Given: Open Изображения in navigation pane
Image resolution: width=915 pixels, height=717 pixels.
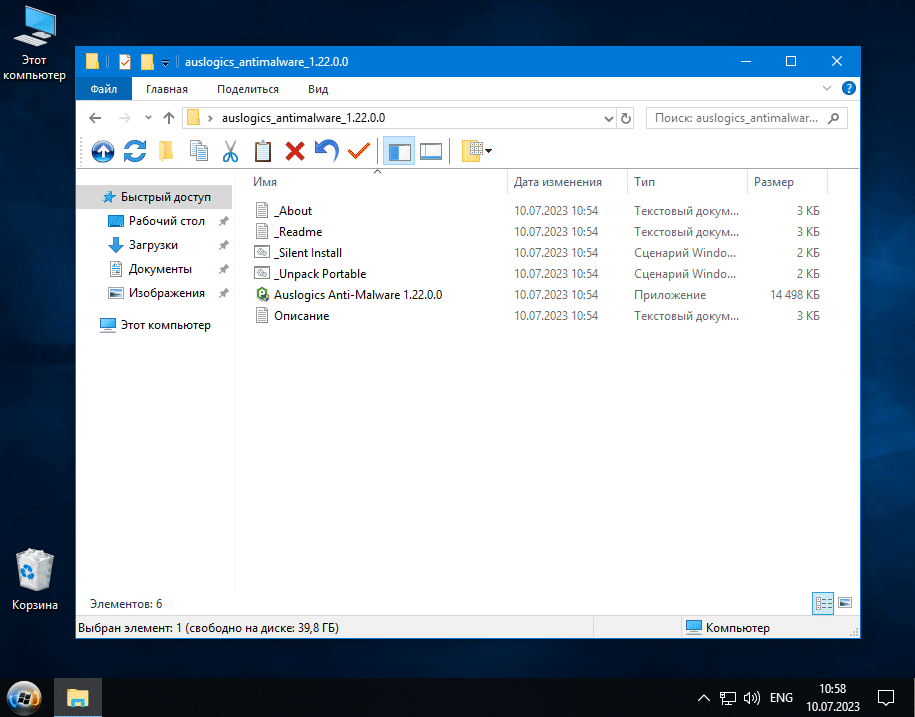Looking at the screenshot, I should (x=156, y=293).
